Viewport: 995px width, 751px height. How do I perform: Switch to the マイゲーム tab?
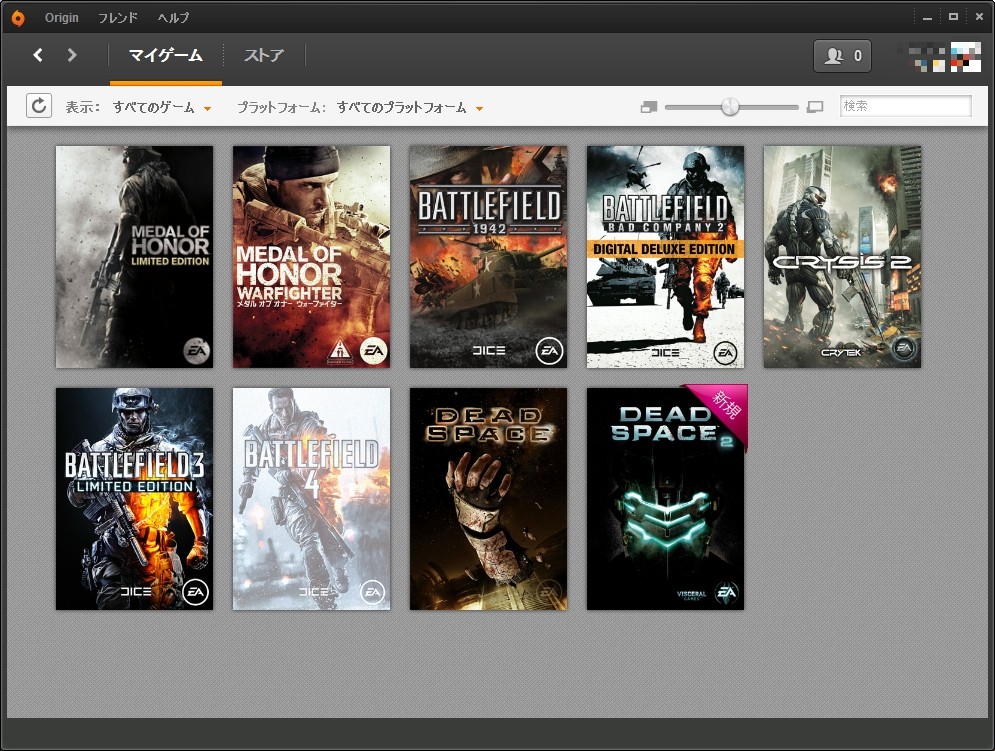166,56
